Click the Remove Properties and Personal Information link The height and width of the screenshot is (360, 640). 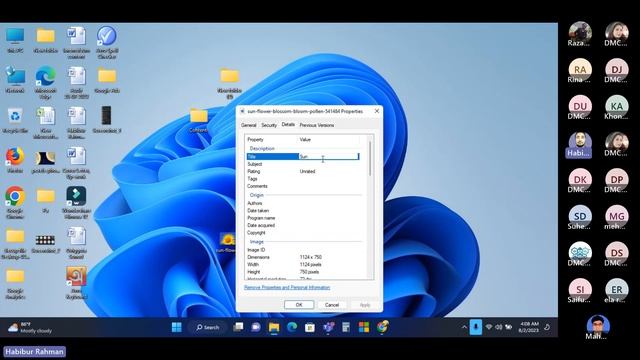tap(287, 287)
